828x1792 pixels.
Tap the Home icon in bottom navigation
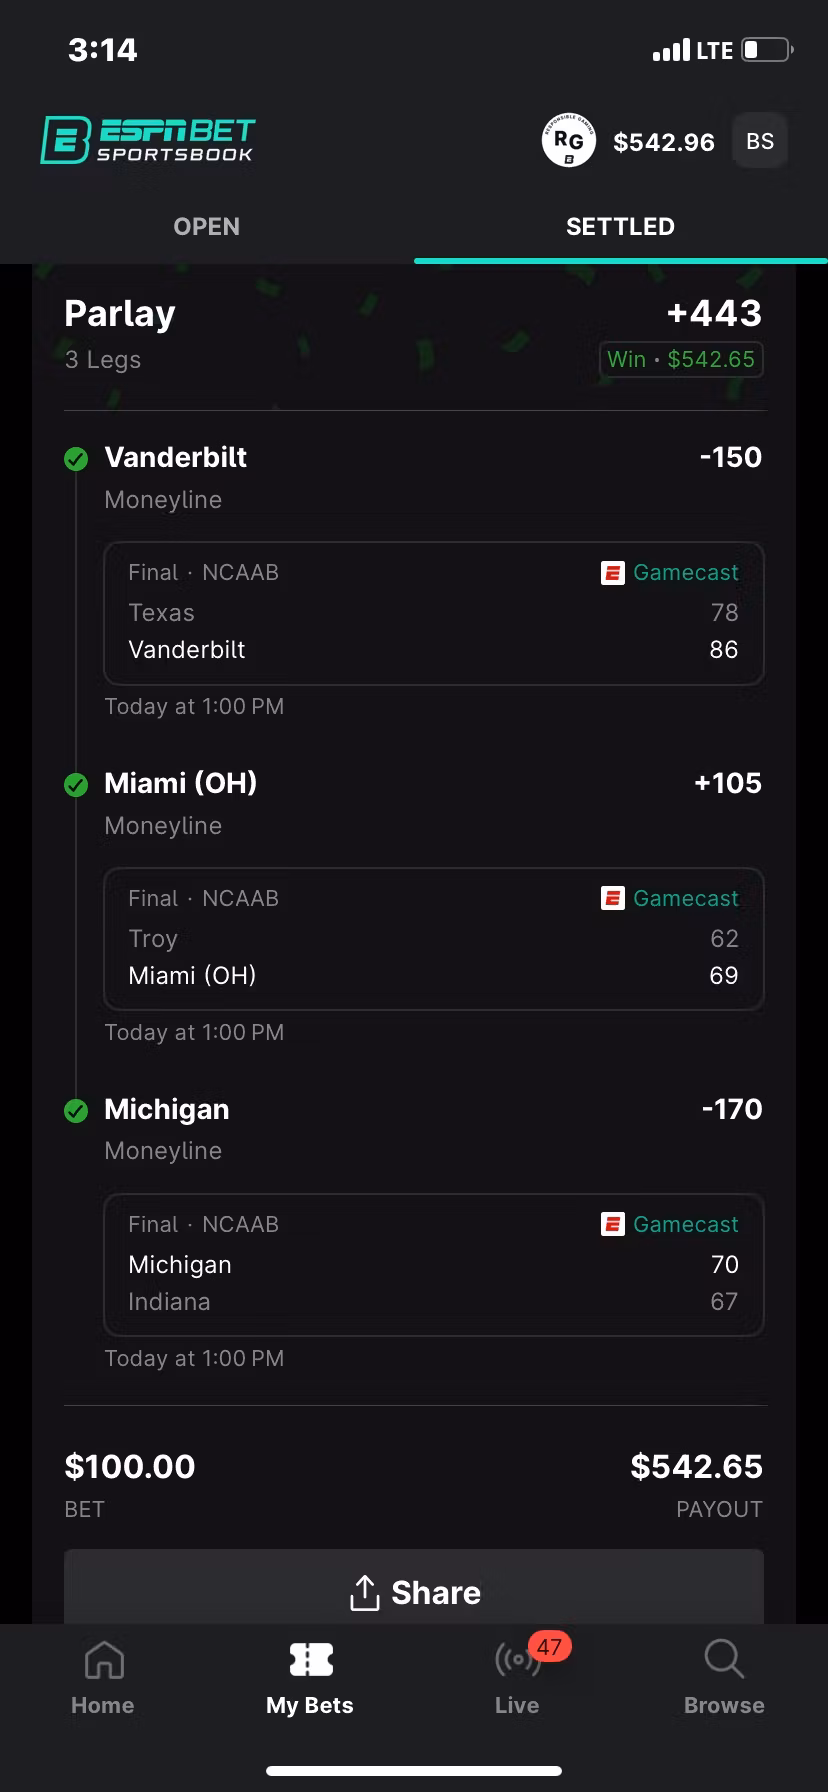104,1661
